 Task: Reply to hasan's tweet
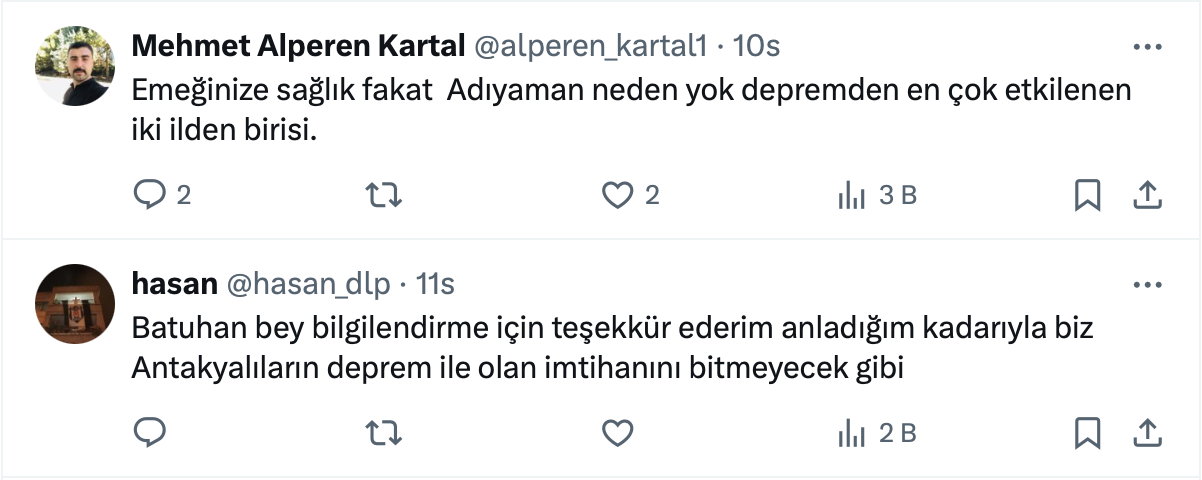click(x=149, y=433)
